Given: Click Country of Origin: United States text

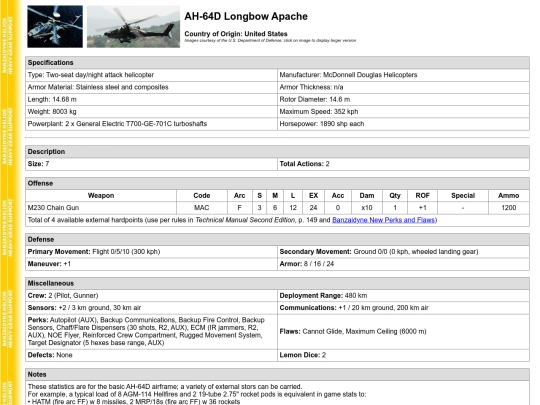Looking at the screenshot, I should click(x=236, y=34).
